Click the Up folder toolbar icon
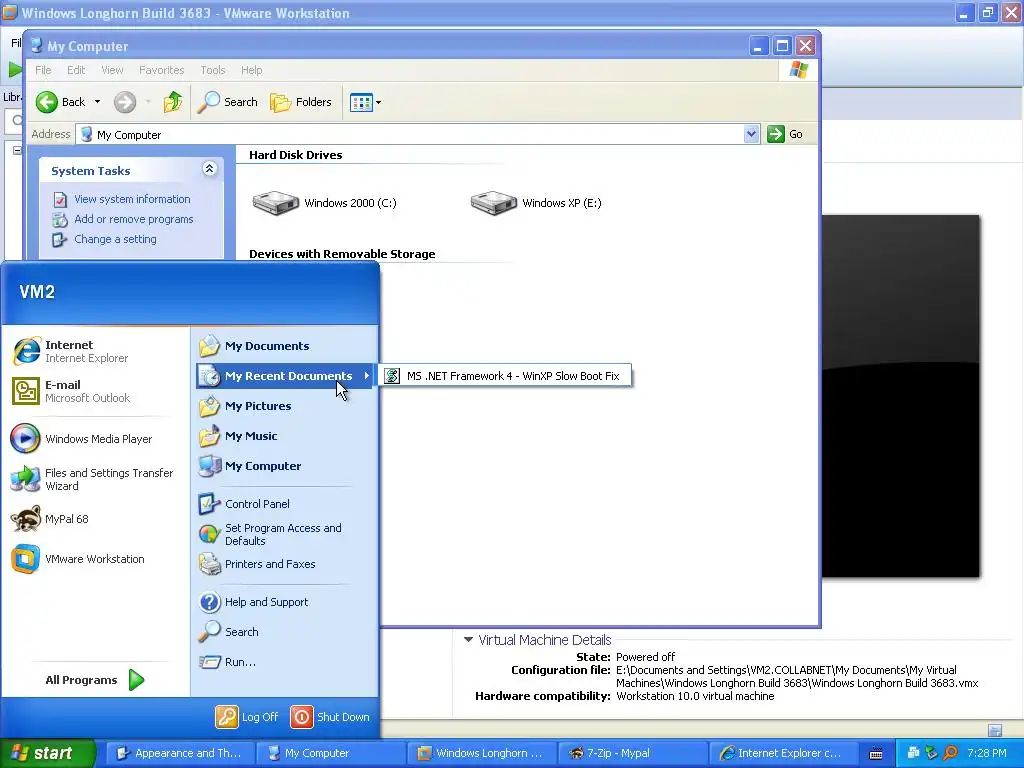The height and width of the screenshot is (768, 1024). (173, 102)
